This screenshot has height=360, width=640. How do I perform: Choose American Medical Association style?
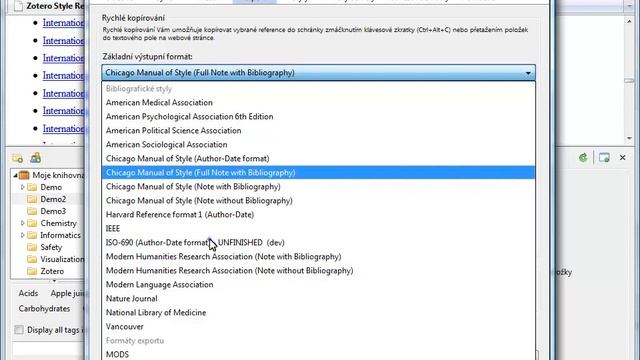318,102
